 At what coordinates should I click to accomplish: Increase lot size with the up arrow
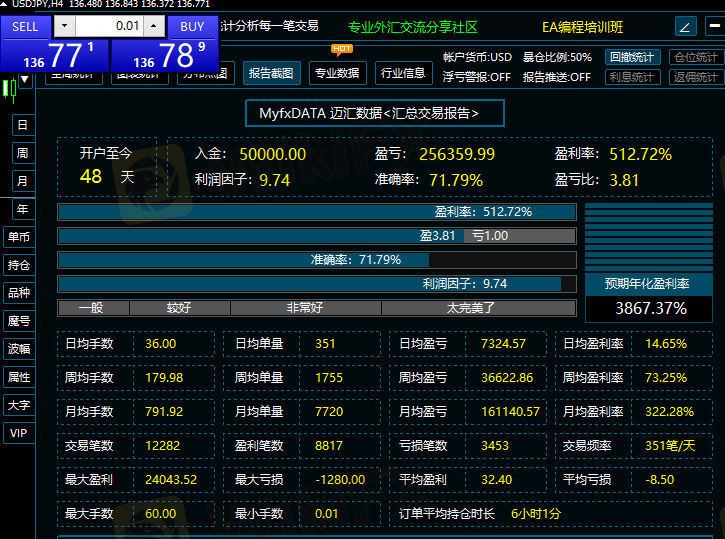[x=154, y=26]
